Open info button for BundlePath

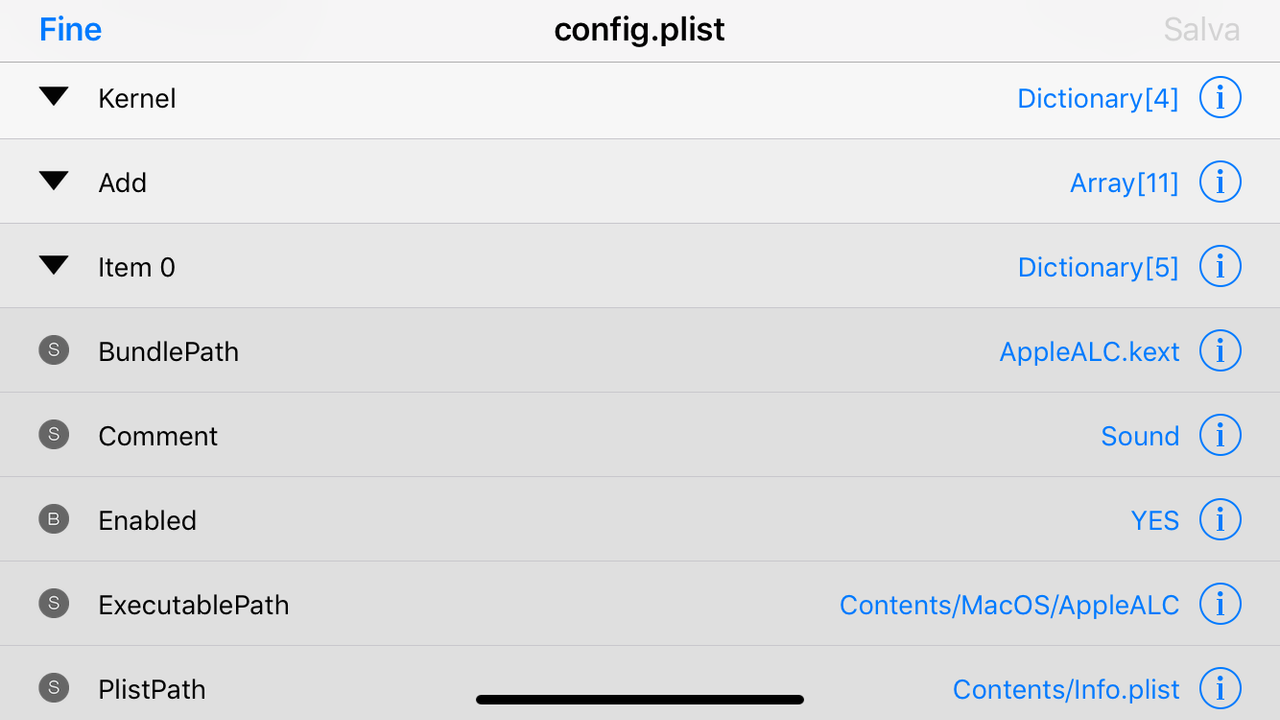pos(1220,351)
